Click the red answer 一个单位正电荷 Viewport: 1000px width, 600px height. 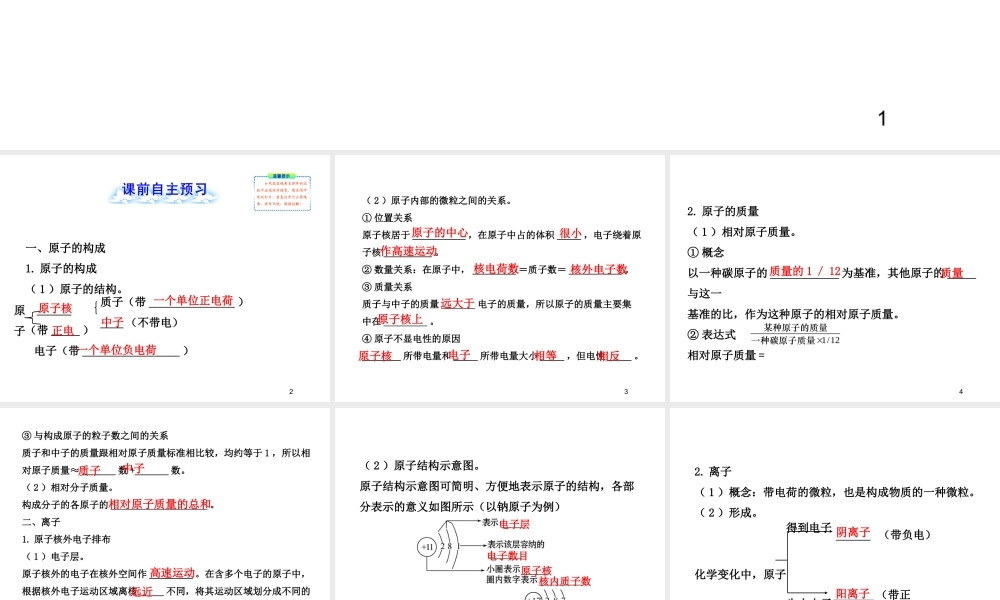[x=193, y=301]
